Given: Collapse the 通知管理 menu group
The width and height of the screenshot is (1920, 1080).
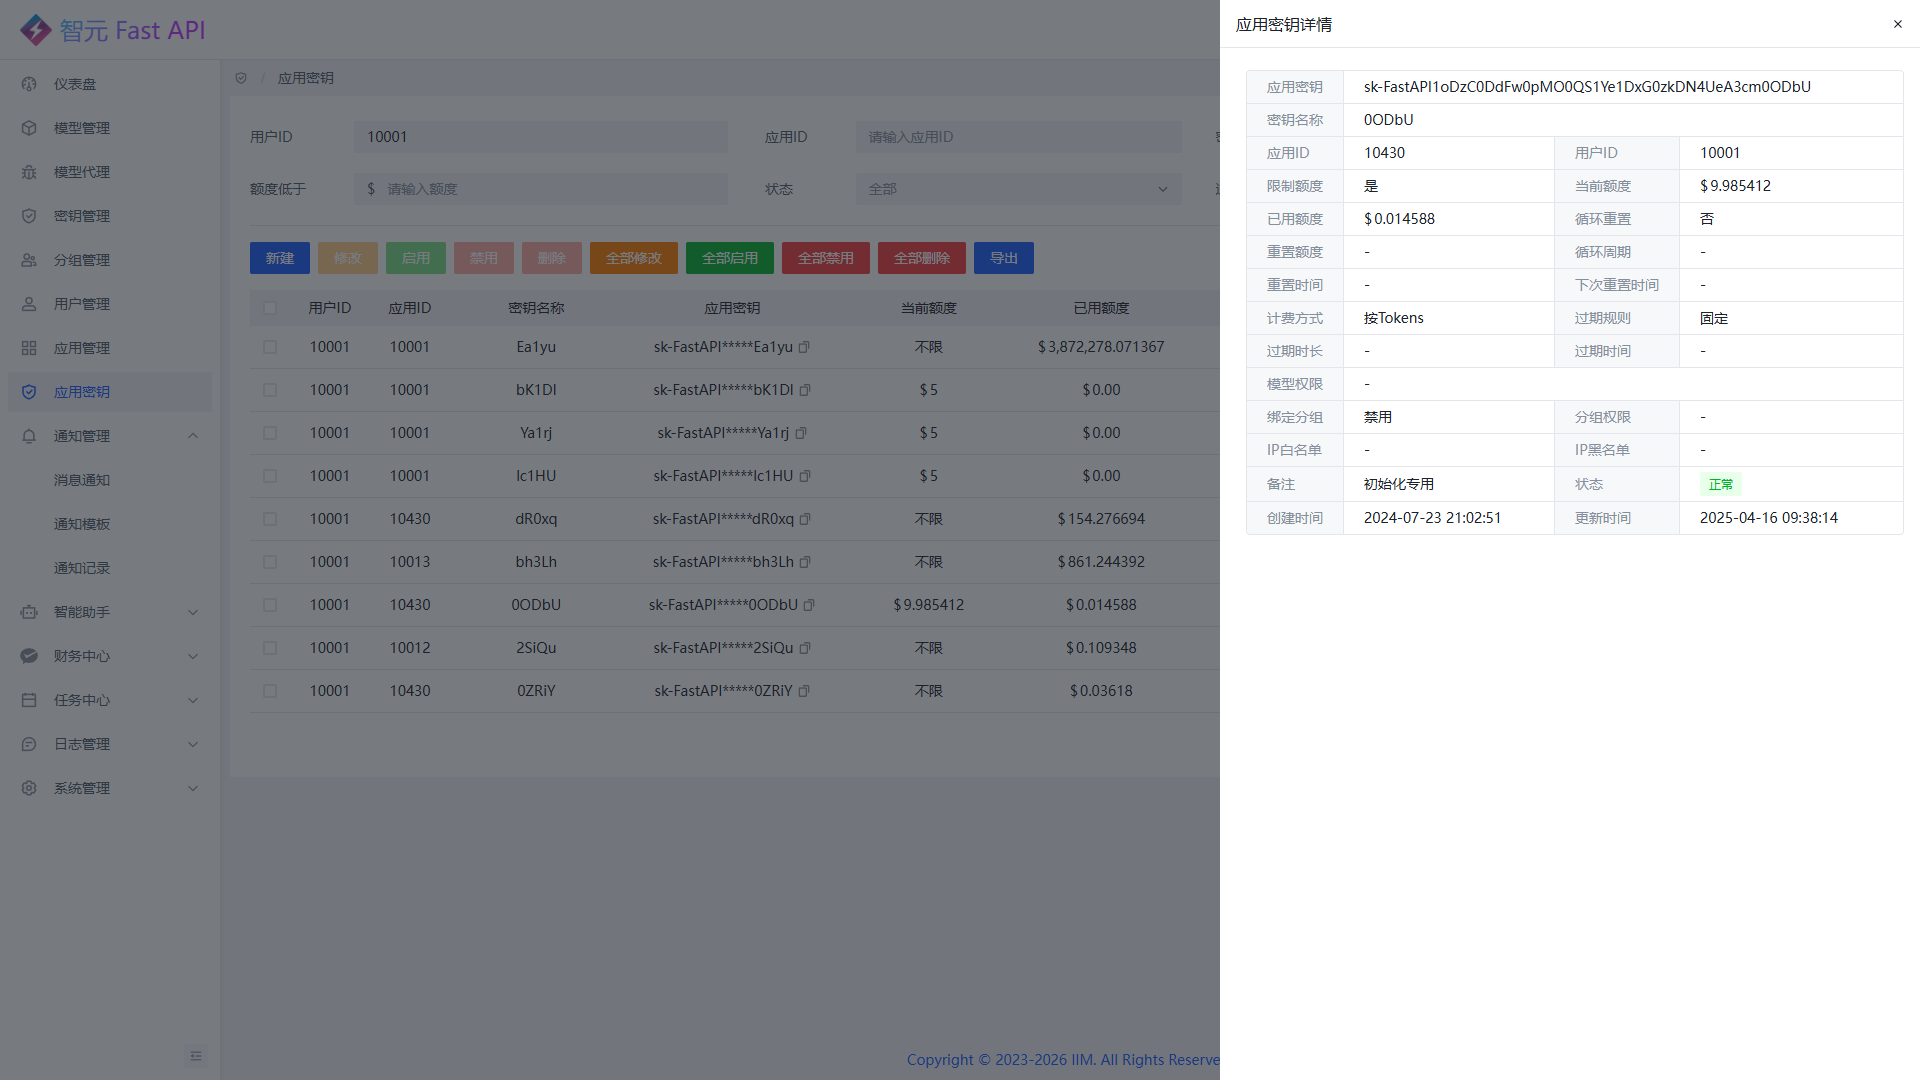Looking at the screenshot, I should (x=193, y=436).
